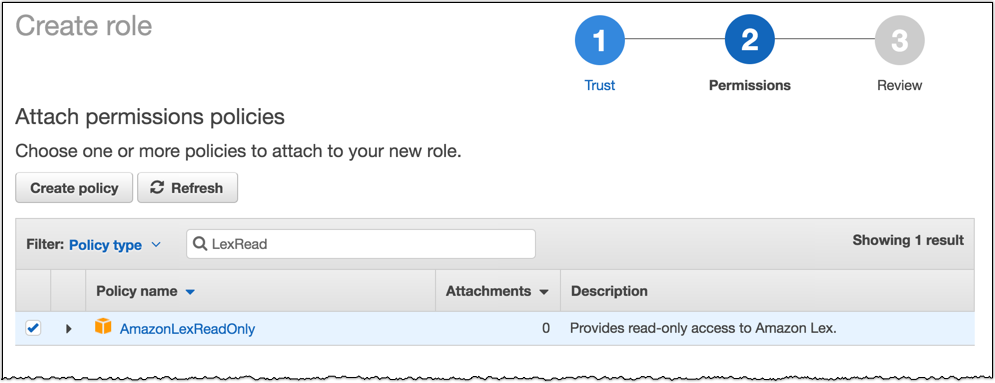Click the LexRead search input field
This screenshot has height=383, width=995.
click(x=360, y=244)
